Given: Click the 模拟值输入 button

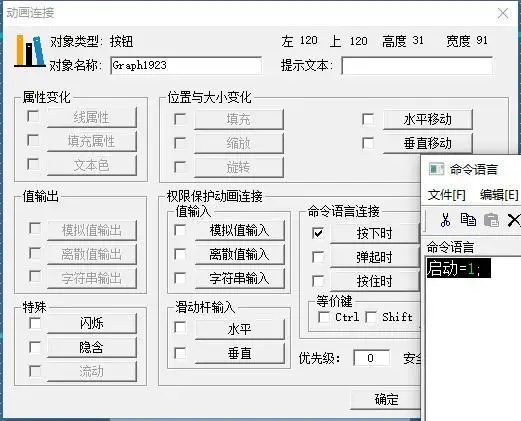Looking at the screenshot, I should pyautogui.click(x=239, y=230).
